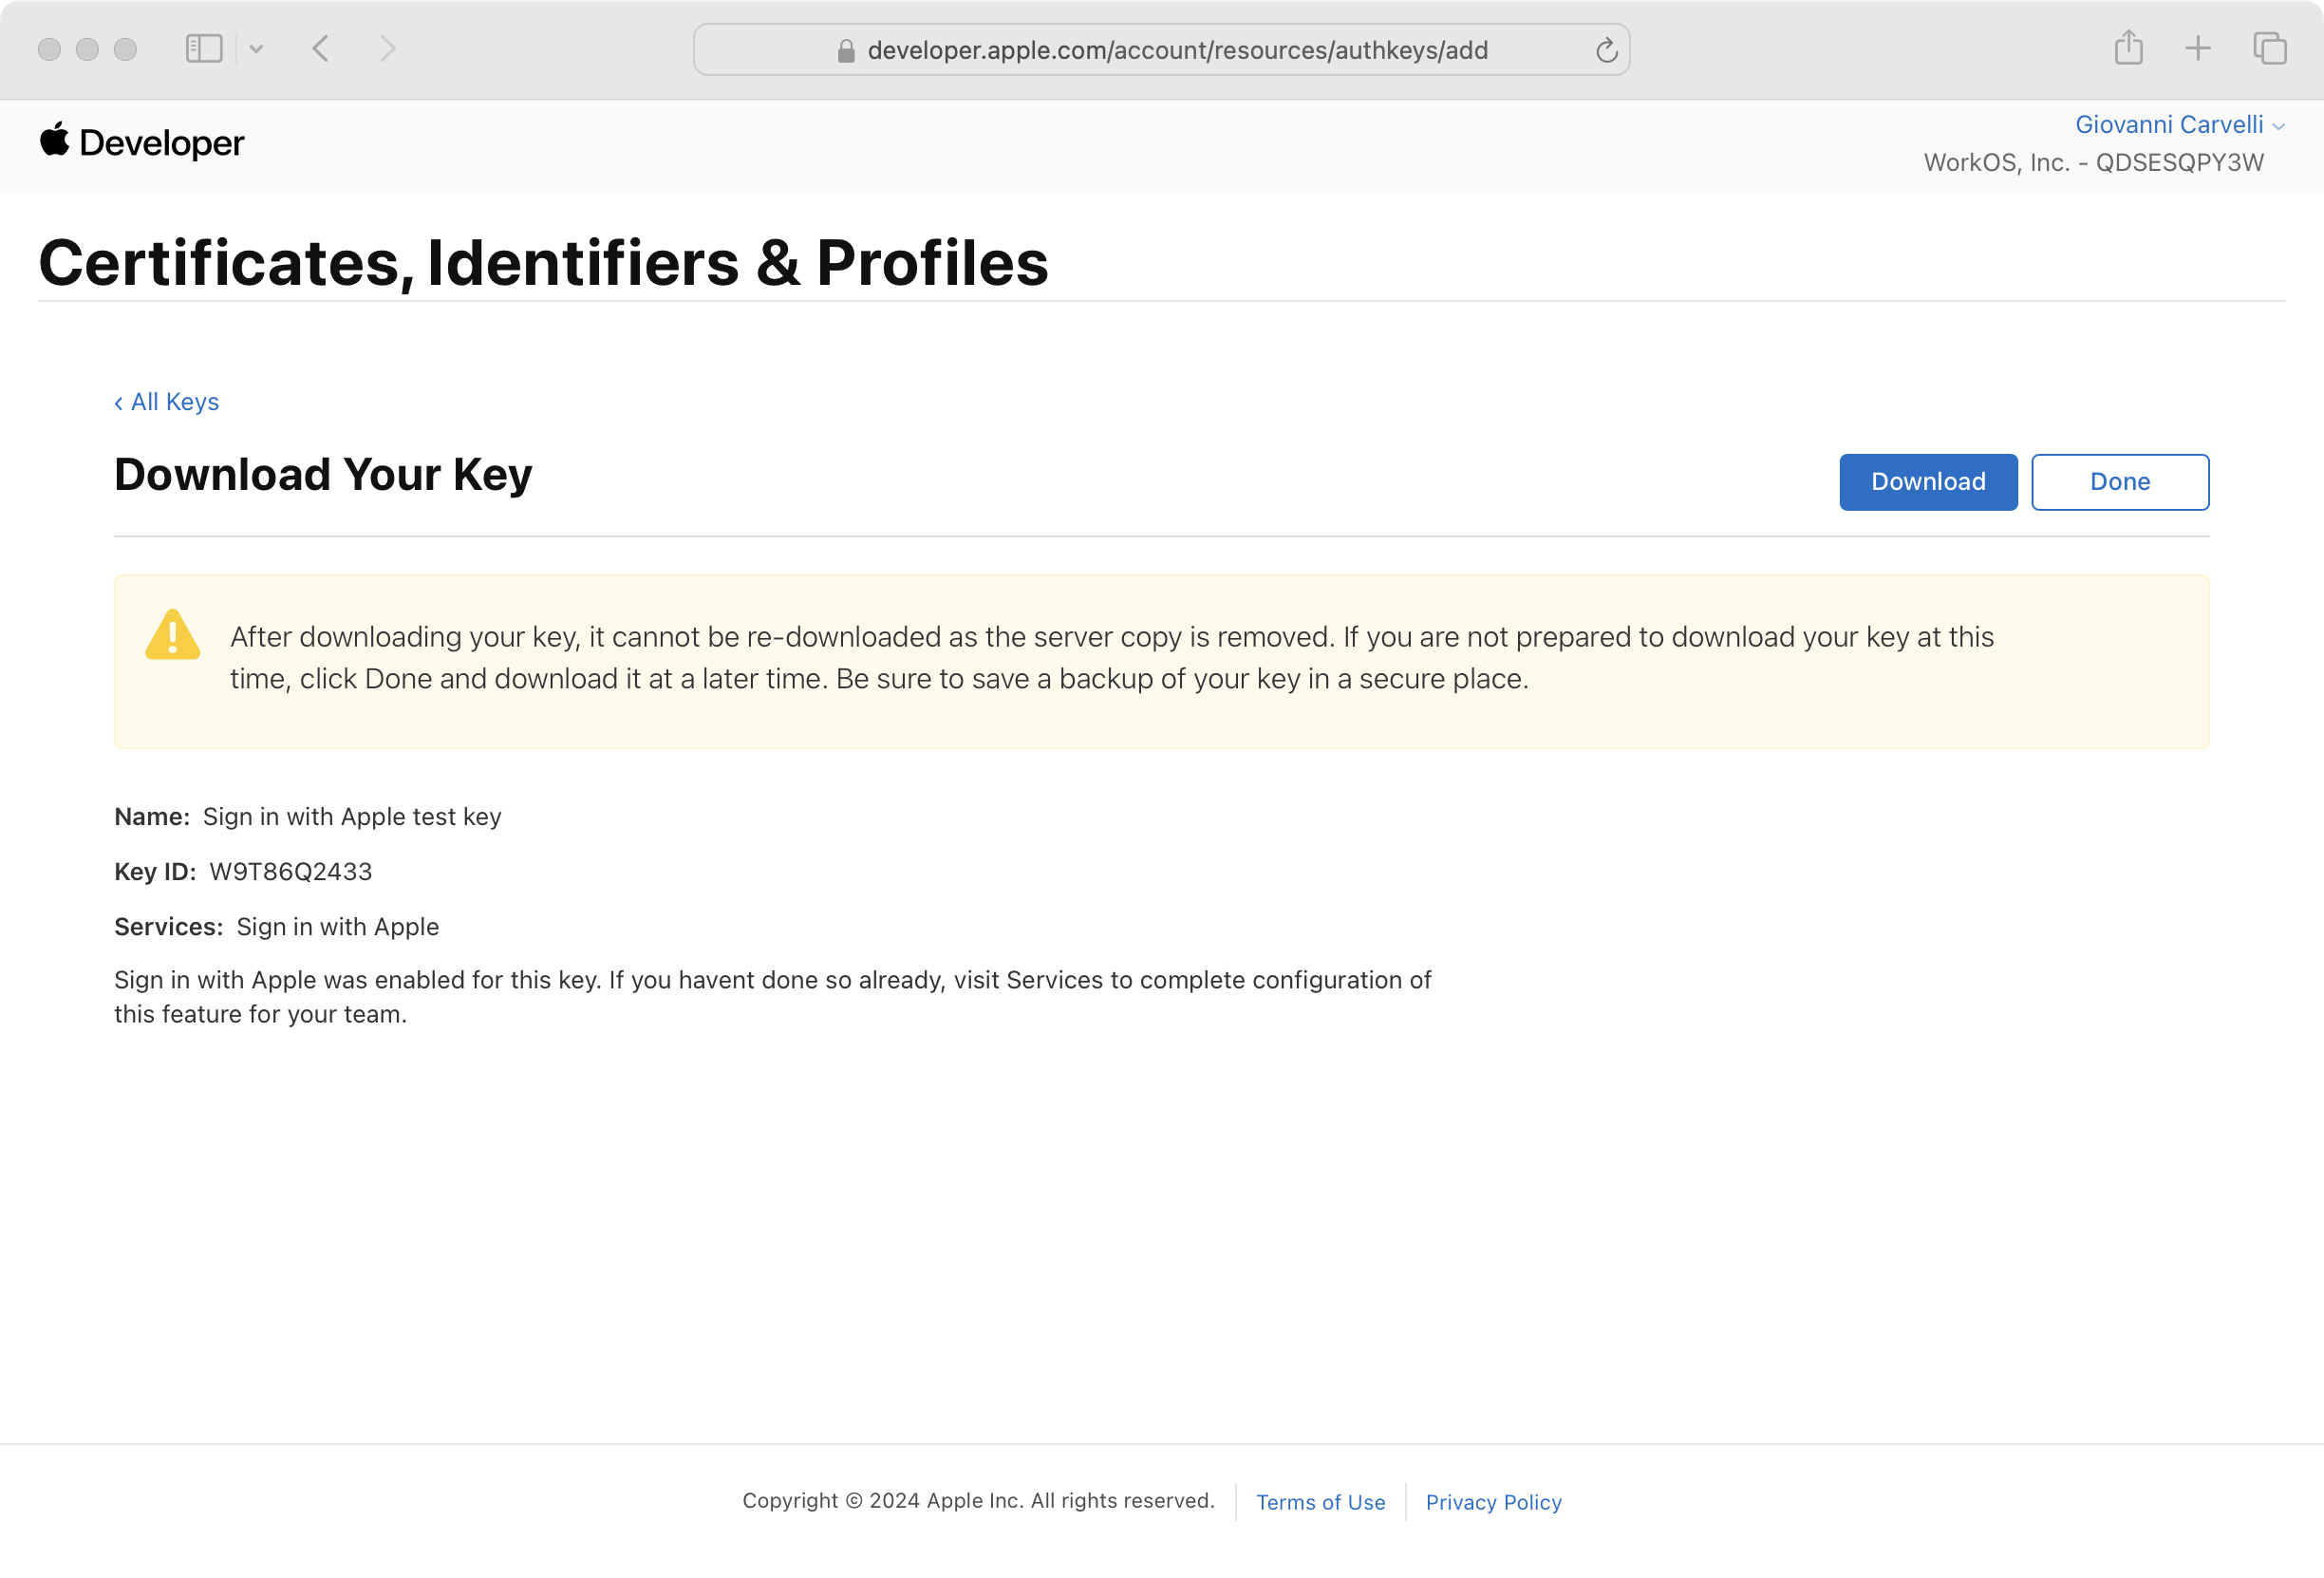Click the address bar URL field
2324x1578 pixels.
1177,51
